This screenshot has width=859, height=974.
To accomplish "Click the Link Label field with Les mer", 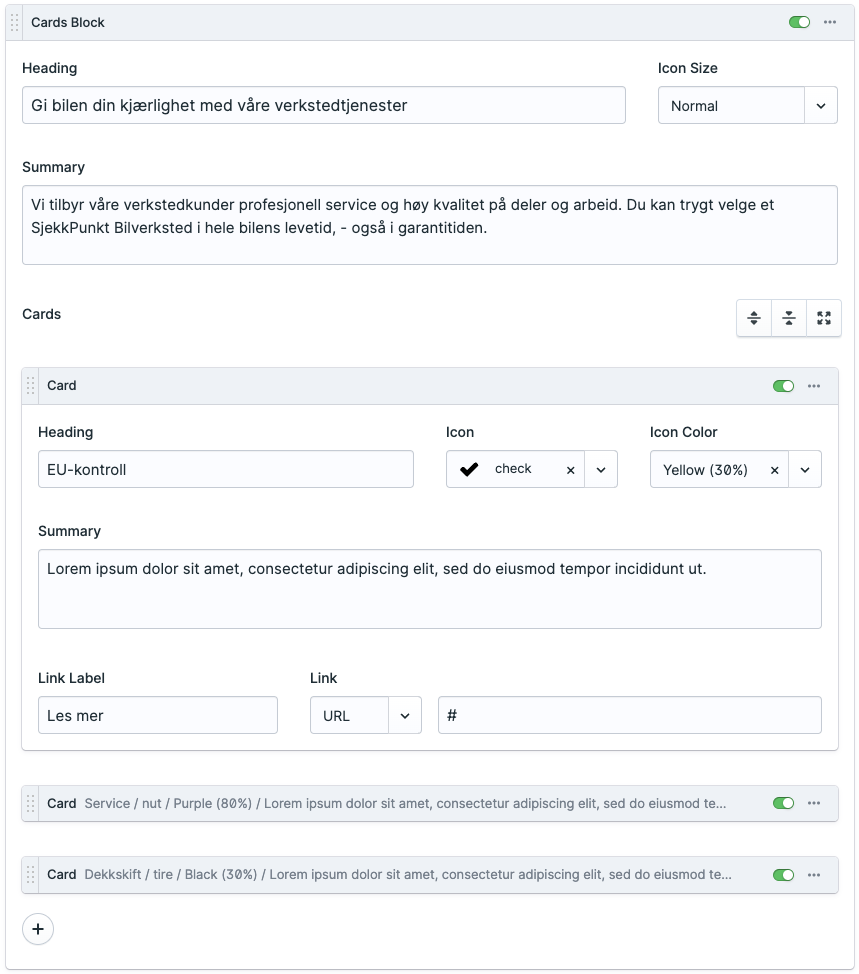I will (158, 716).
